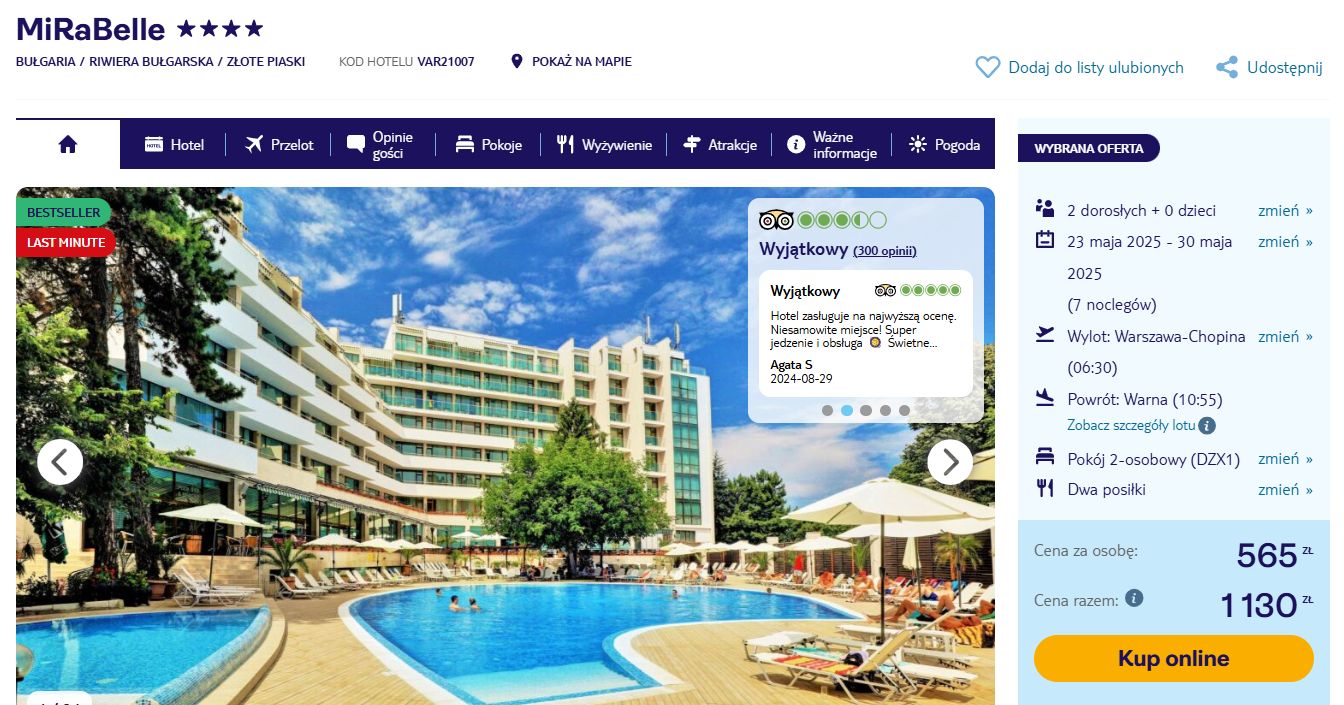The width and height of the screenshot is (1344, 705).
Task: Open the 300 opinii reviews link
Action: pos(884,251)
